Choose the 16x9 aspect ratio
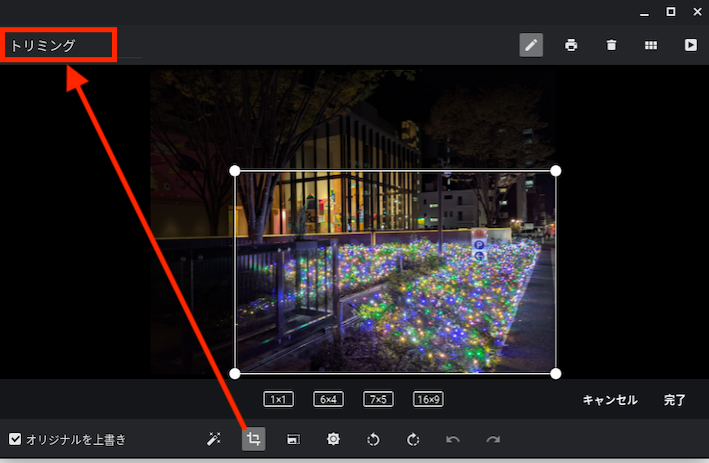Viewport: 709px width, 463px height. click(428, 399)
